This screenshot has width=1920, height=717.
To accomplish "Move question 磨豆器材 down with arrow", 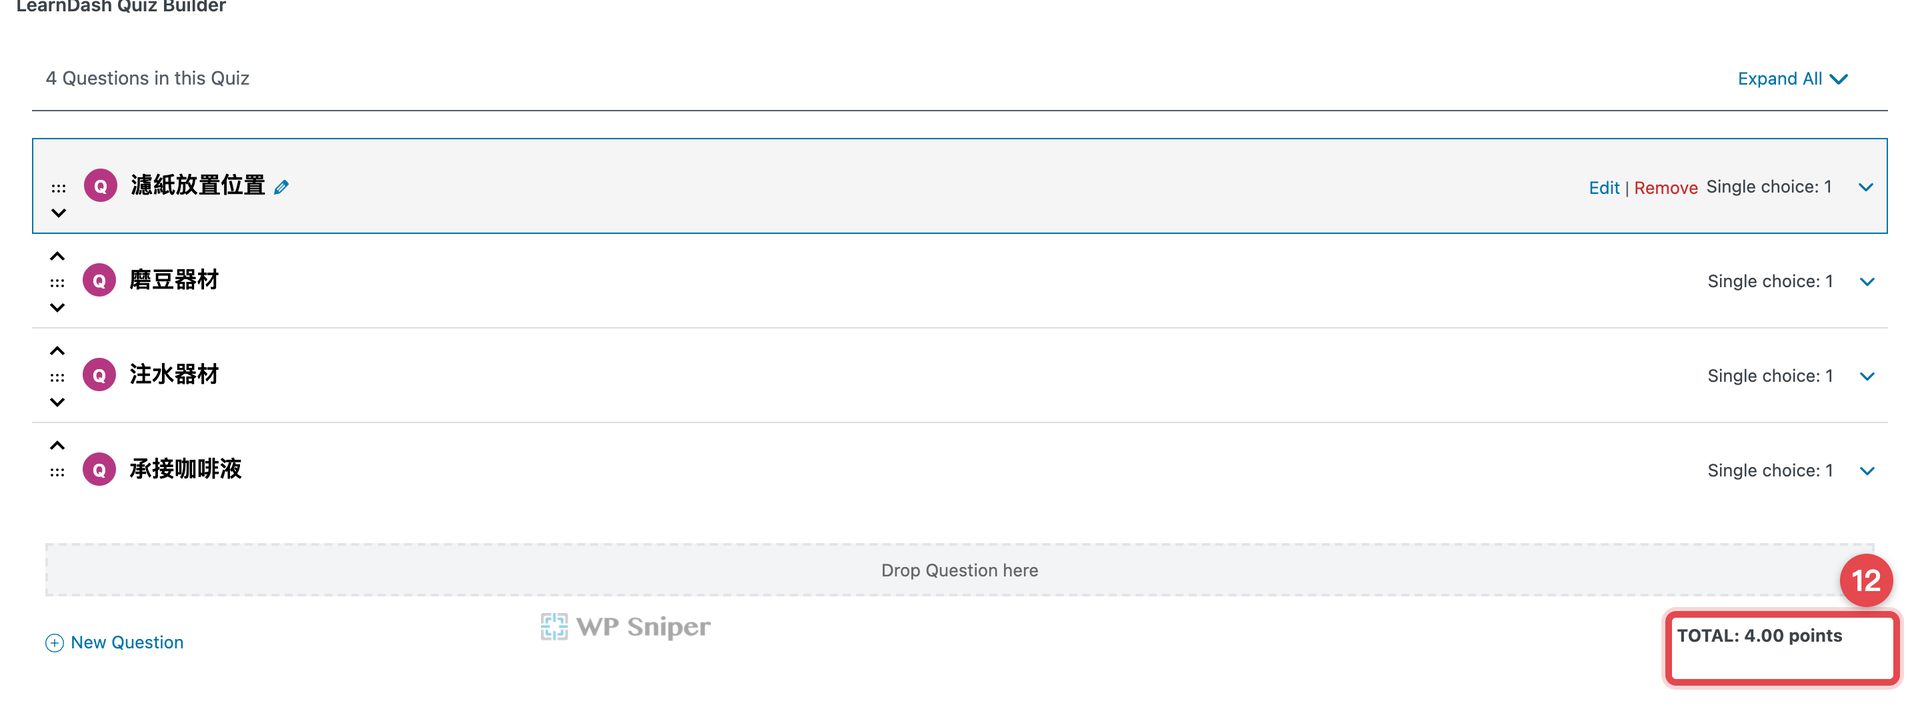I will pyautogui.click(x=57, y=308).
